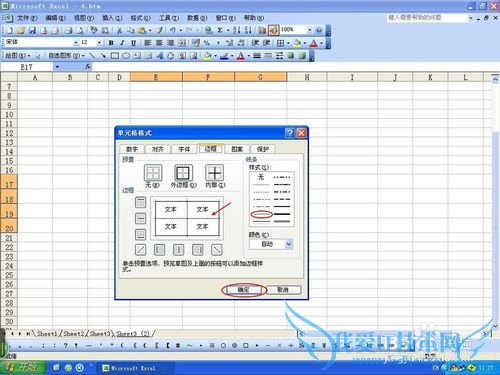Select the Rectangle drawing tool
The image size is (500, 375).
115,56
